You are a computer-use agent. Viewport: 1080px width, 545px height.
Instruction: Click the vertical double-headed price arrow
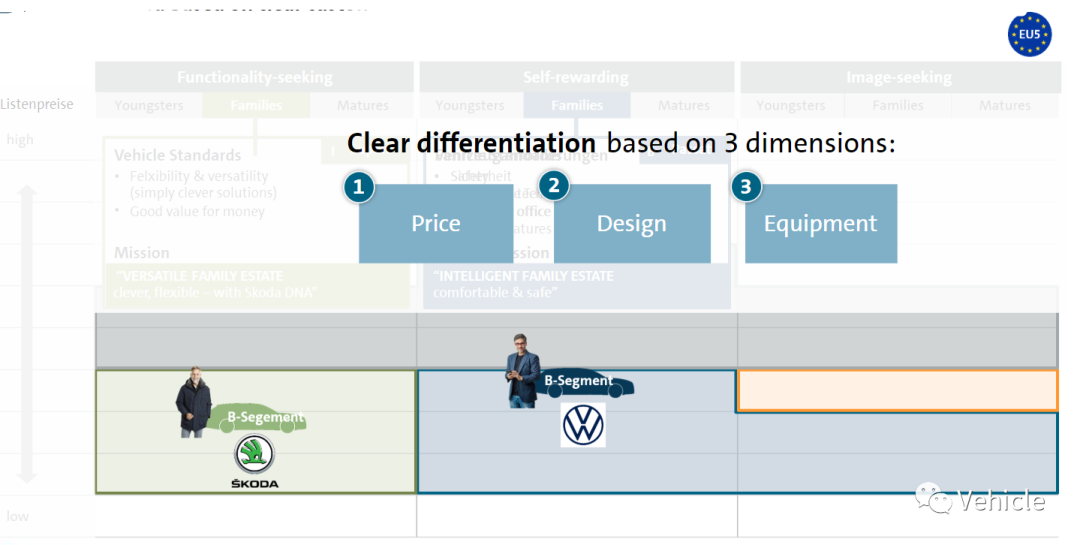[27, 334]
